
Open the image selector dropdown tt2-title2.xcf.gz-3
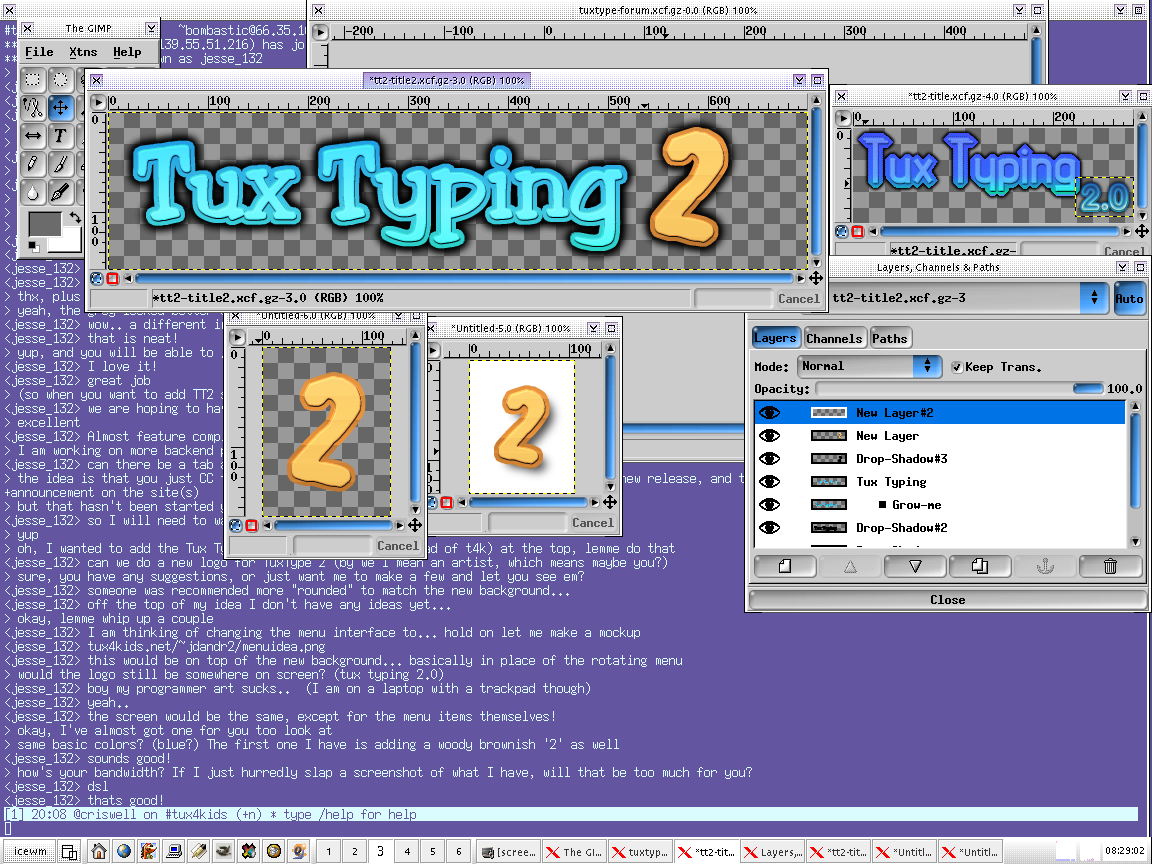point(968,298)
